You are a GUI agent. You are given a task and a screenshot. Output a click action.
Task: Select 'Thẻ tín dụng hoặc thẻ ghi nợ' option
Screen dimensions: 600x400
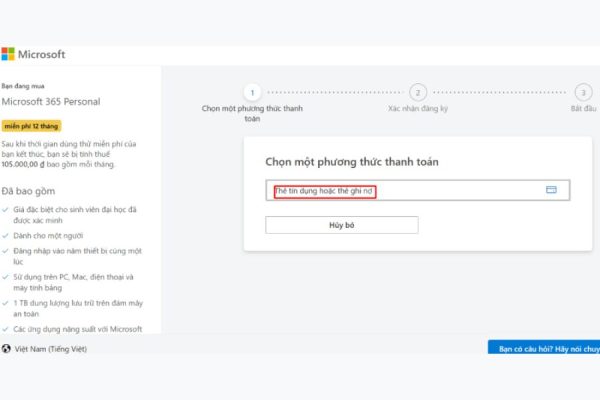325,190
